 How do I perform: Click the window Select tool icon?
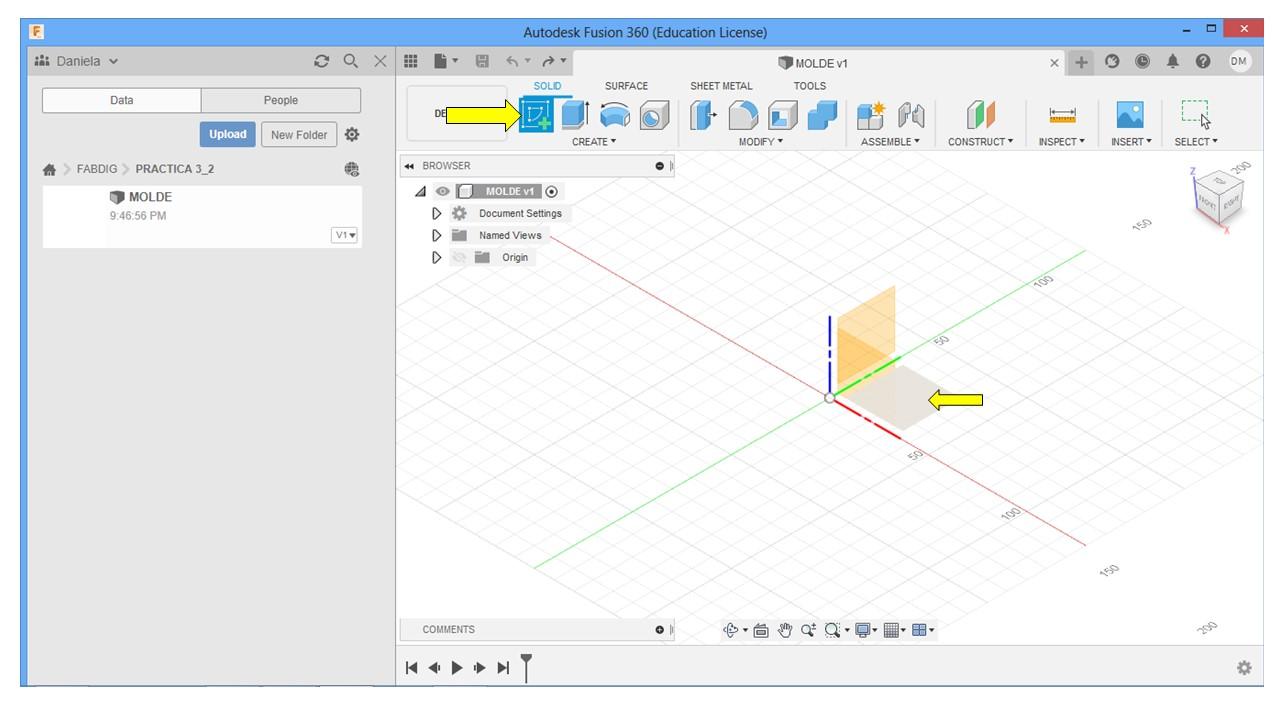1195,115
